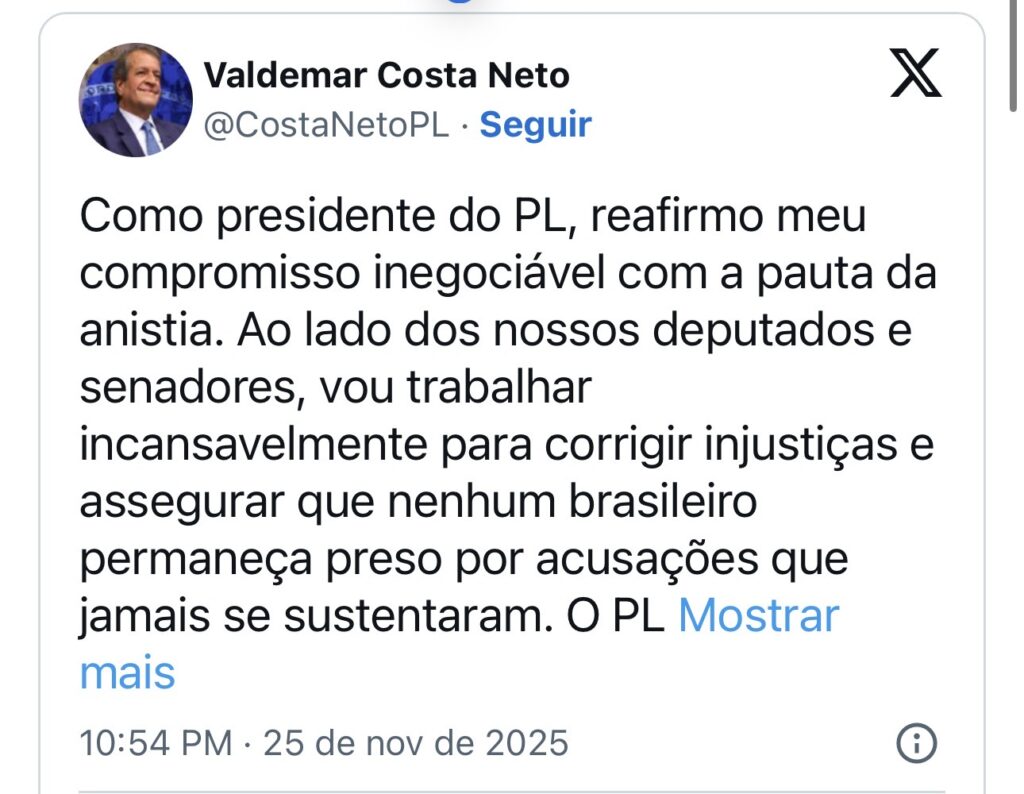1024x794 pixels.
Task: Click Valdemar Costa Neto's profile picture
Action: [135, 100]
